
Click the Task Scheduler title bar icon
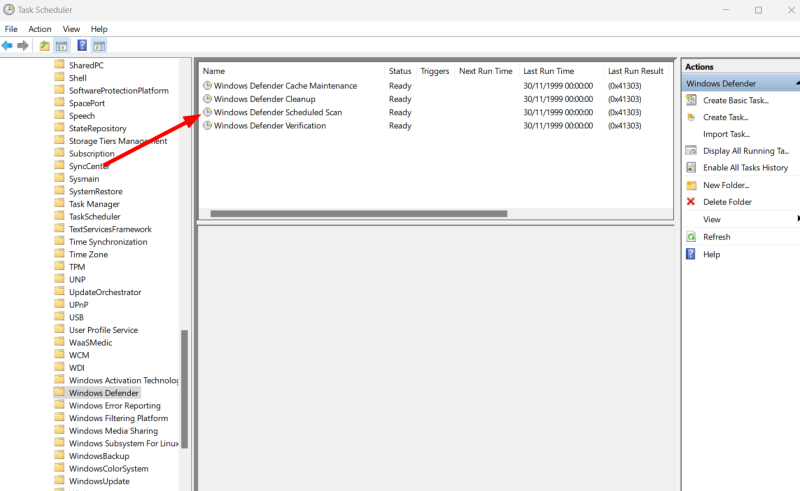tap(9, 10)
